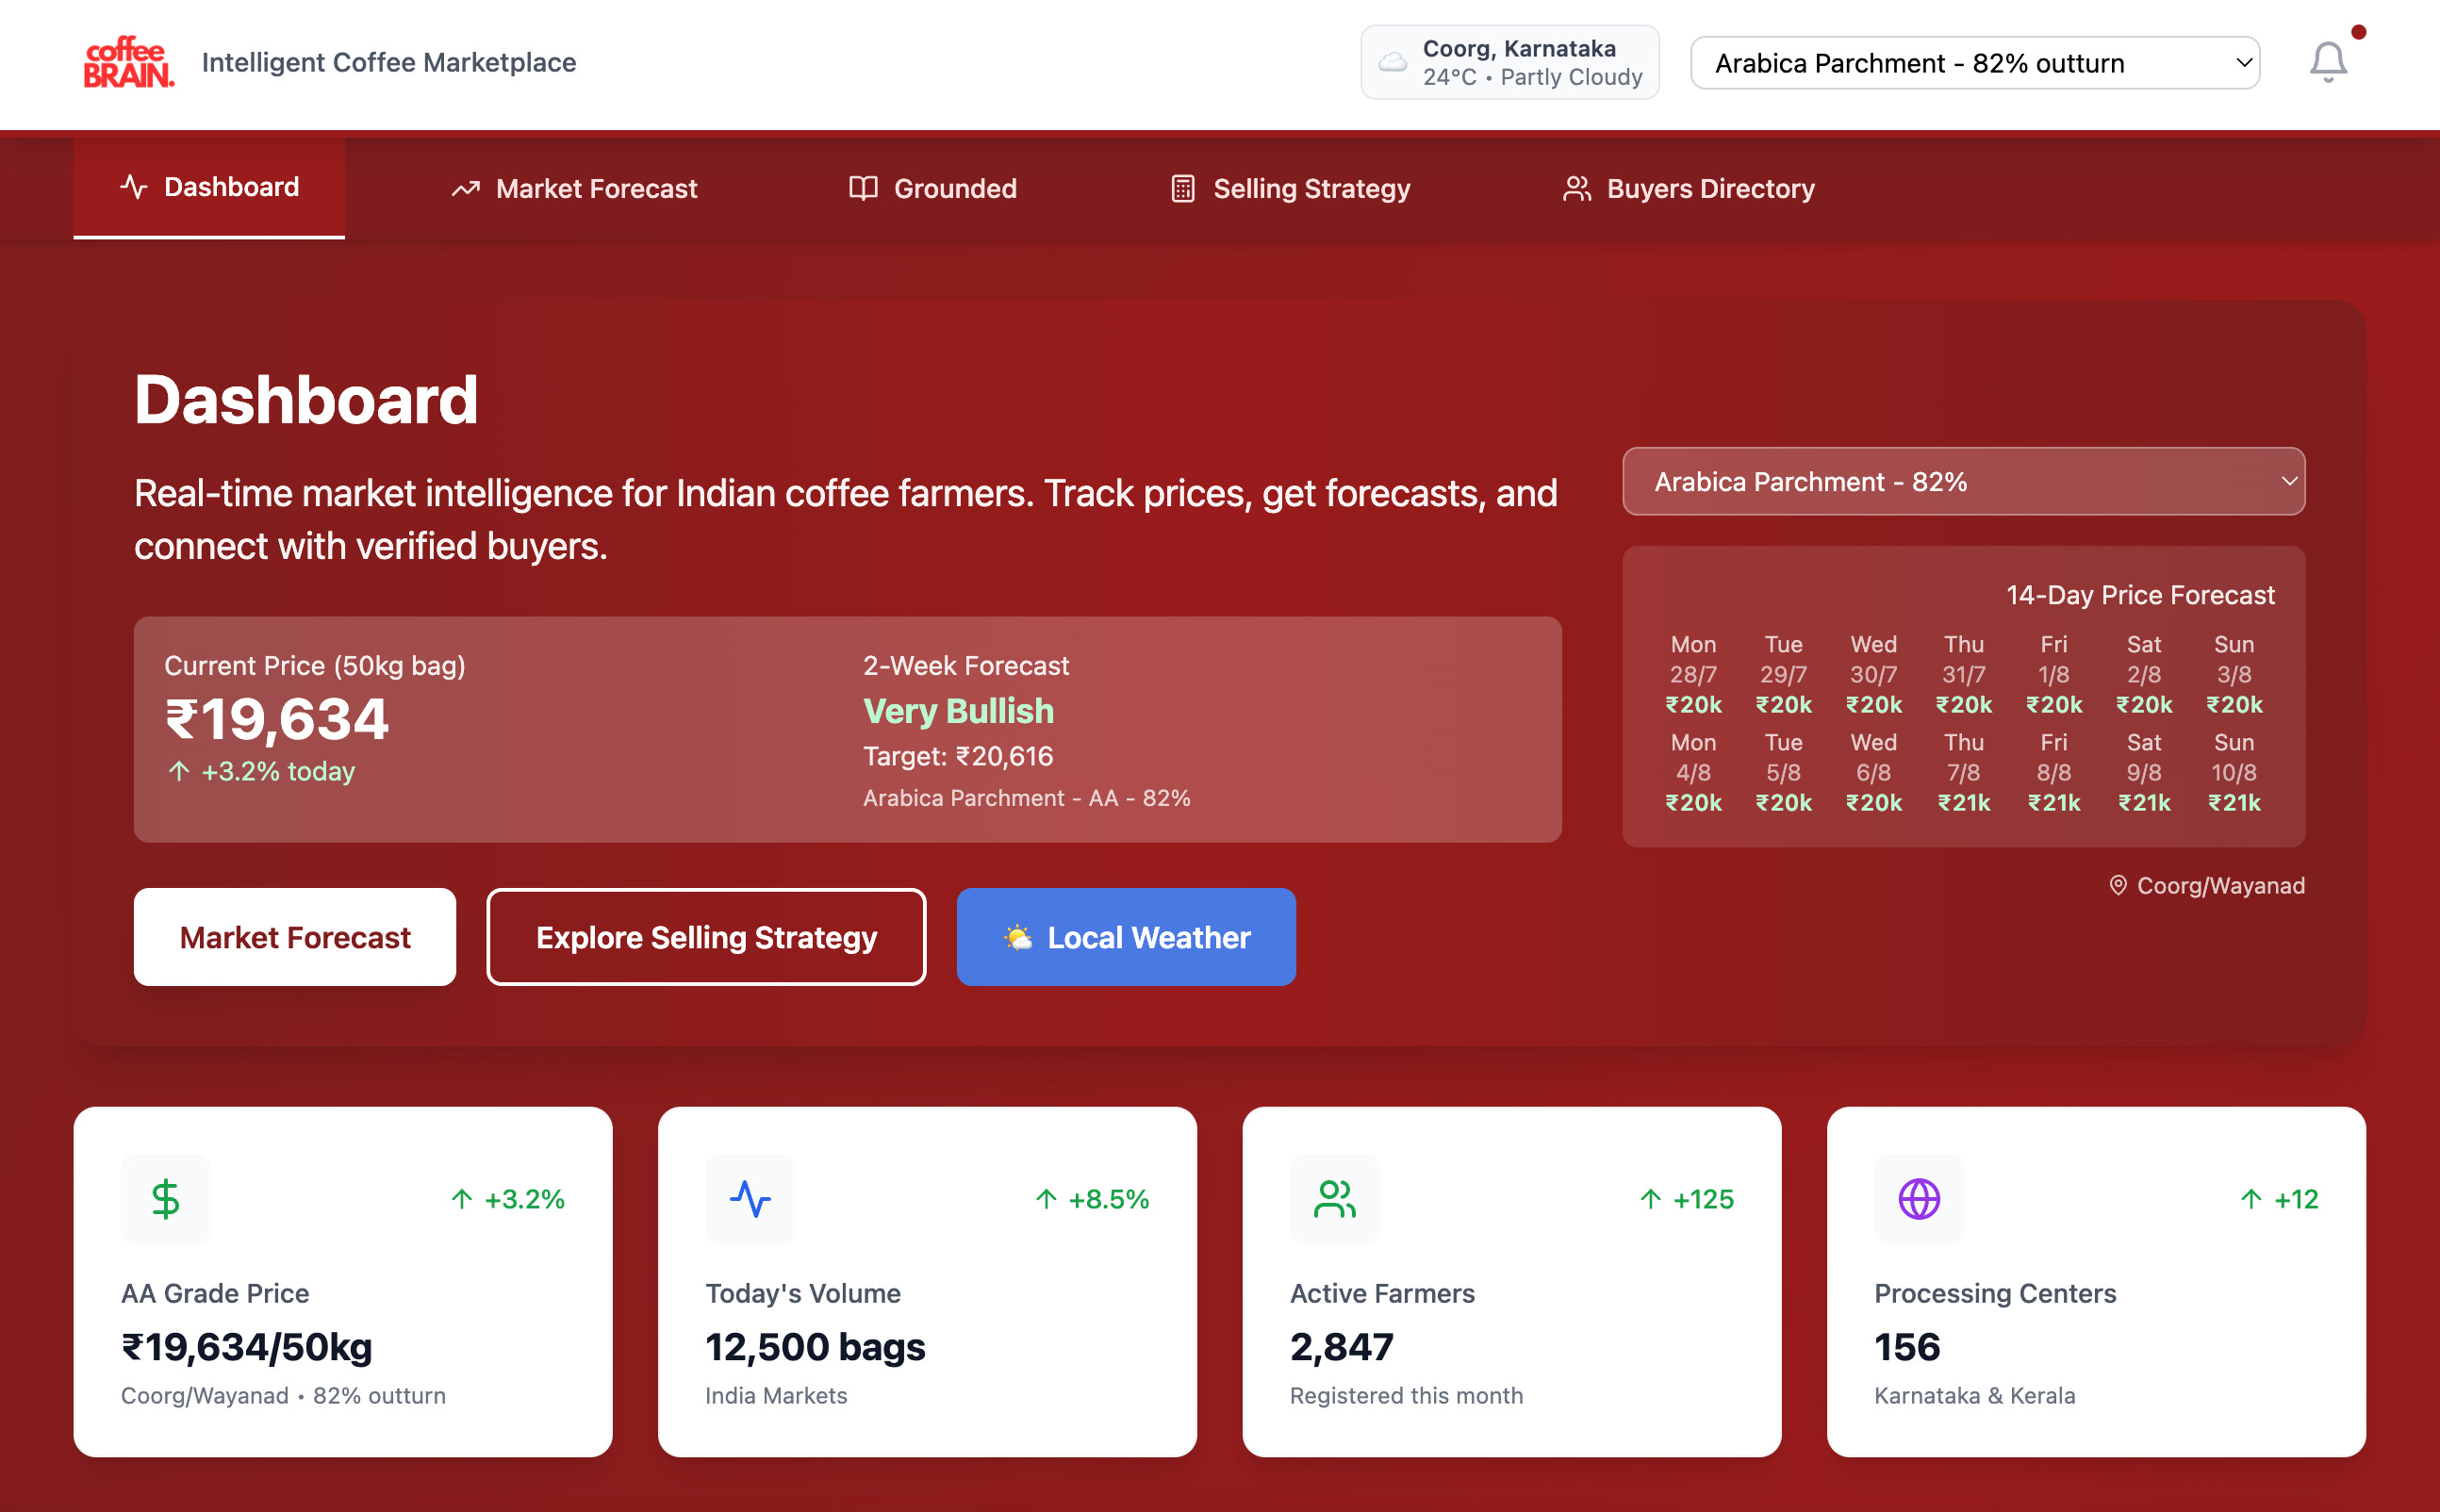The image size is (2440, 1512).
Task: Expand the Arabica Parchment - 82% forecast selector
Action: tap(1963, 482)
